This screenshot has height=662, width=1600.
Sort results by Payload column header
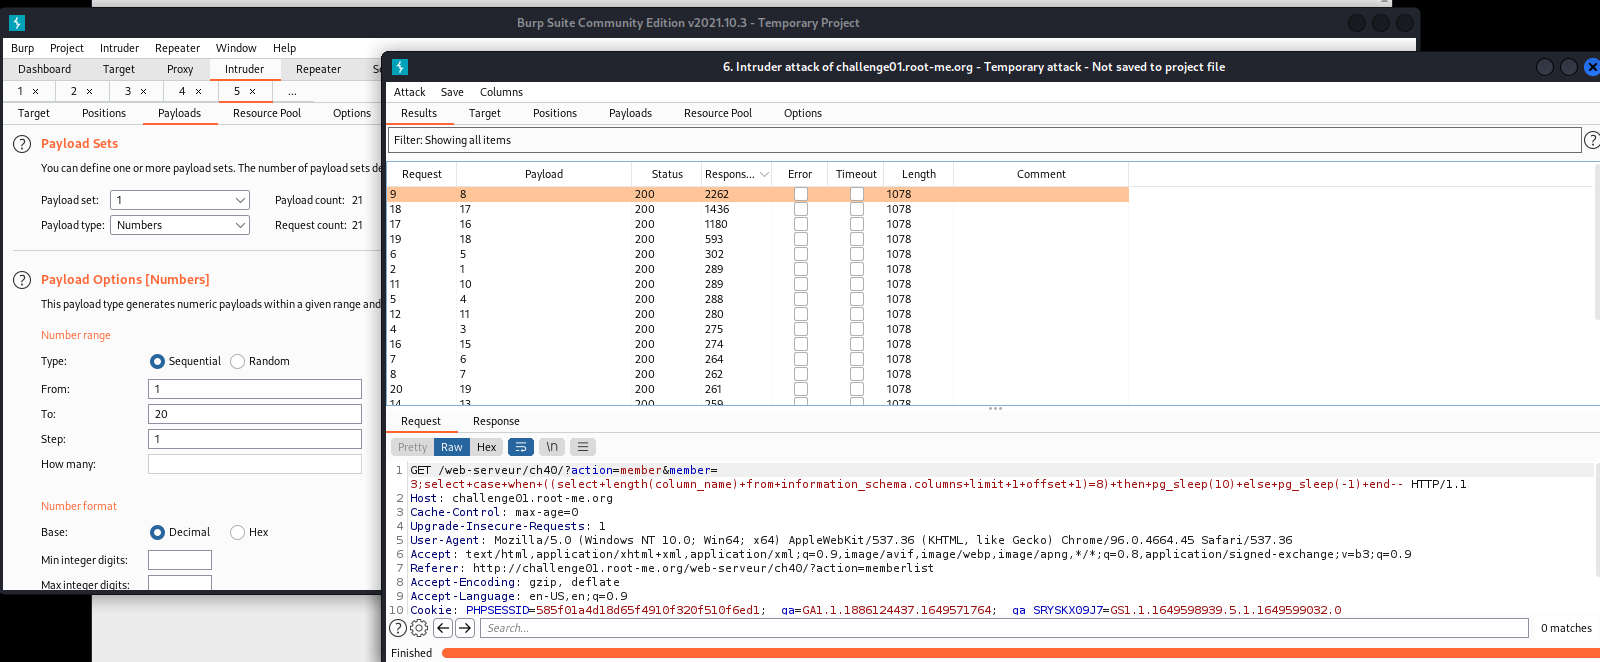click(x=544, y=174)
